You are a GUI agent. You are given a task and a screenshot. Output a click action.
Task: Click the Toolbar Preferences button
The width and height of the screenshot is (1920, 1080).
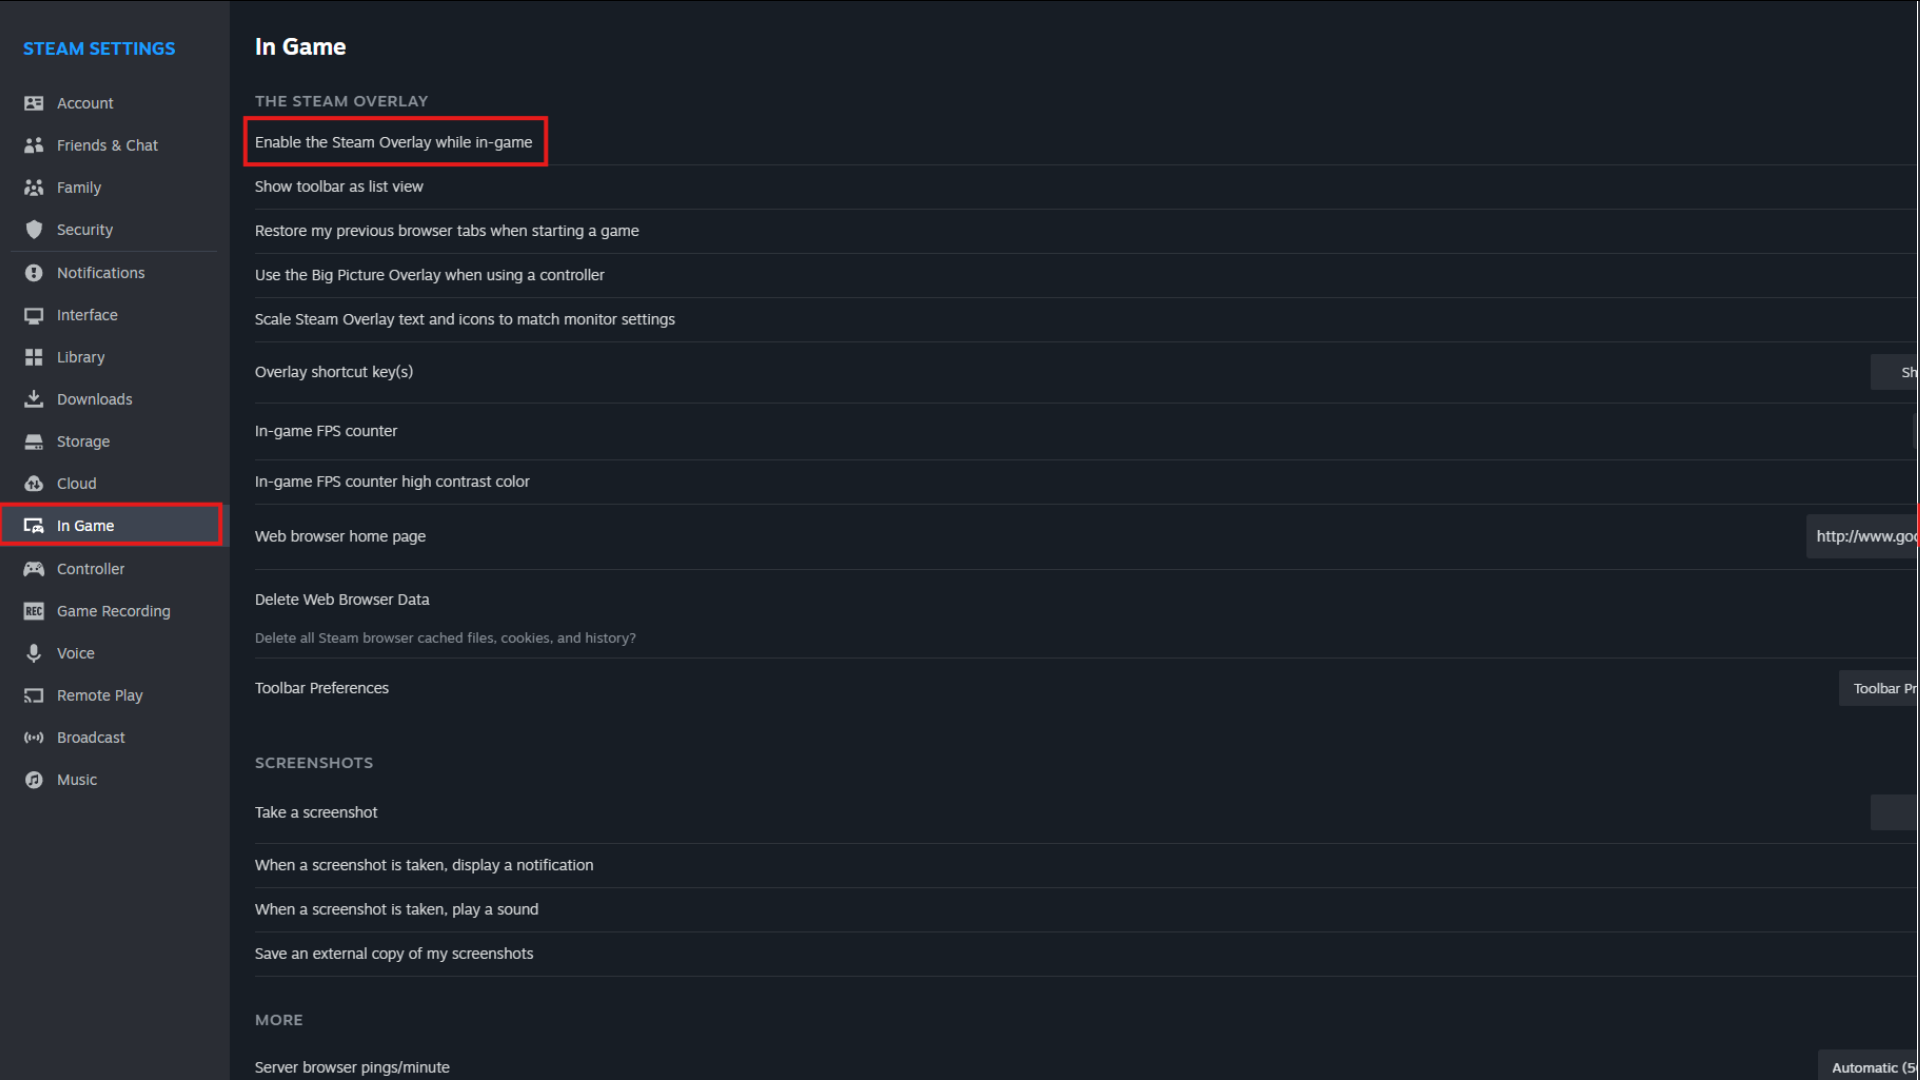1880,688
